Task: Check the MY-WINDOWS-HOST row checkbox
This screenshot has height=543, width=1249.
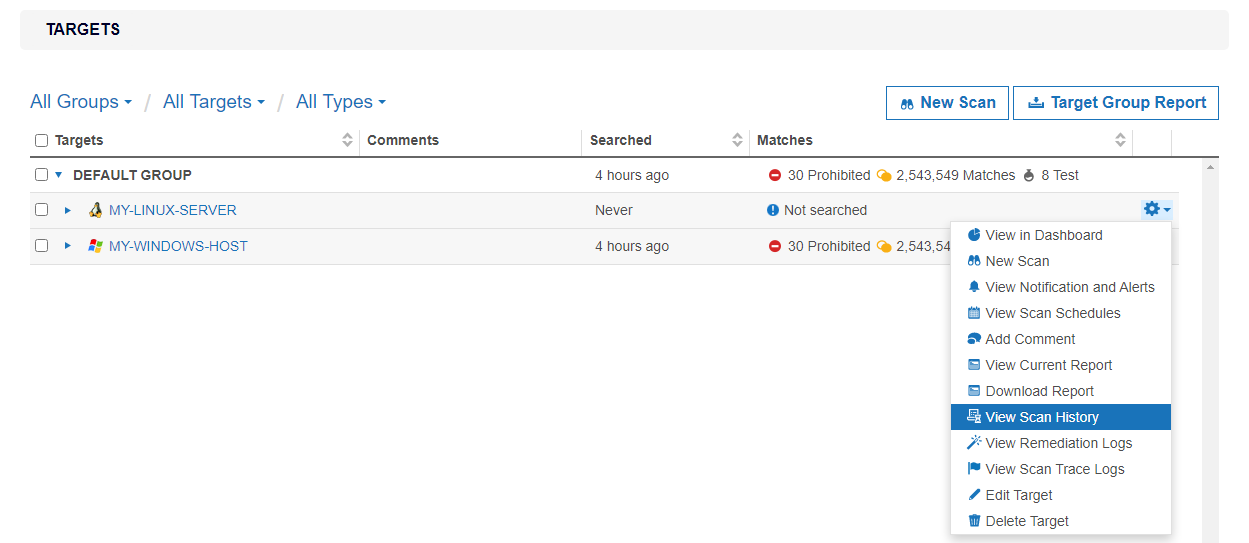Action: (x=42, y=246)
